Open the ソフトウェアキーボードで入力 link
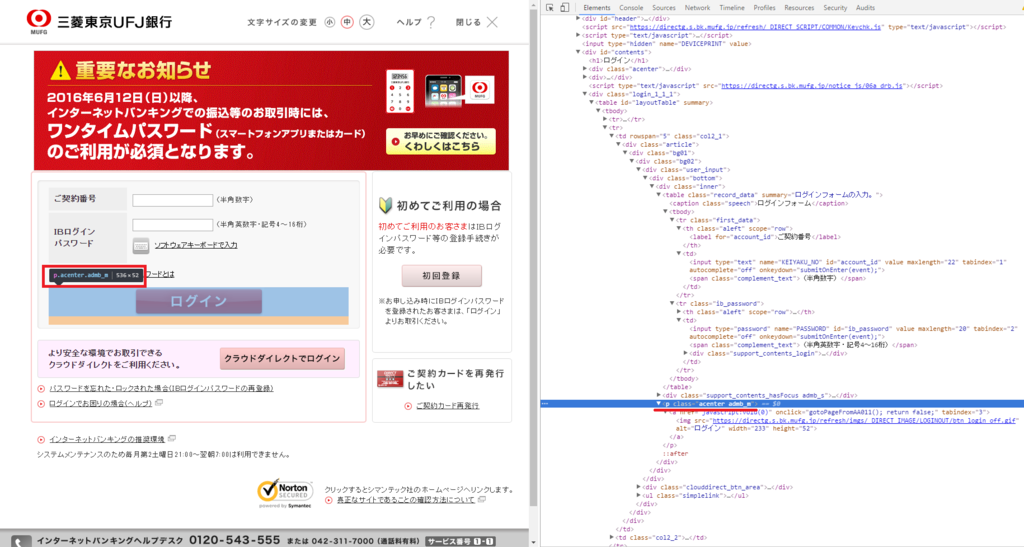Viewport: 1024px width, 547px height. [196, 245]
